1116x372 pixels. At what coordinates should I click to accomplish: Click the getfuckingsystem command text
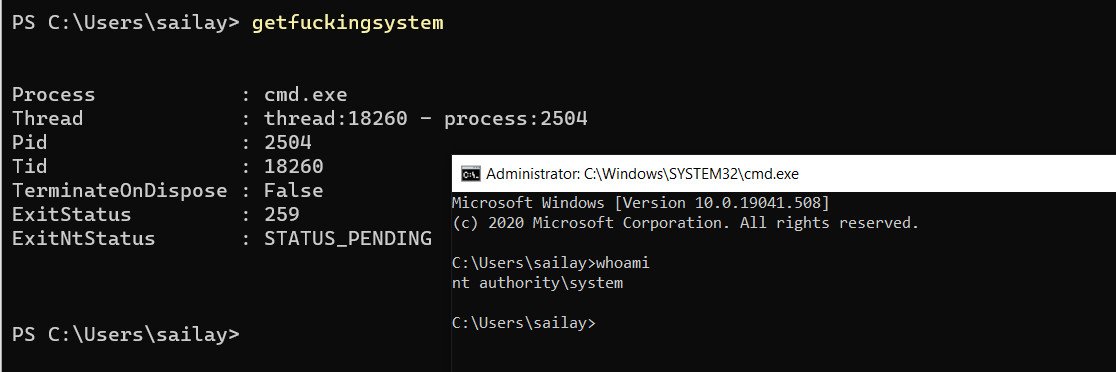pos(347,23)
